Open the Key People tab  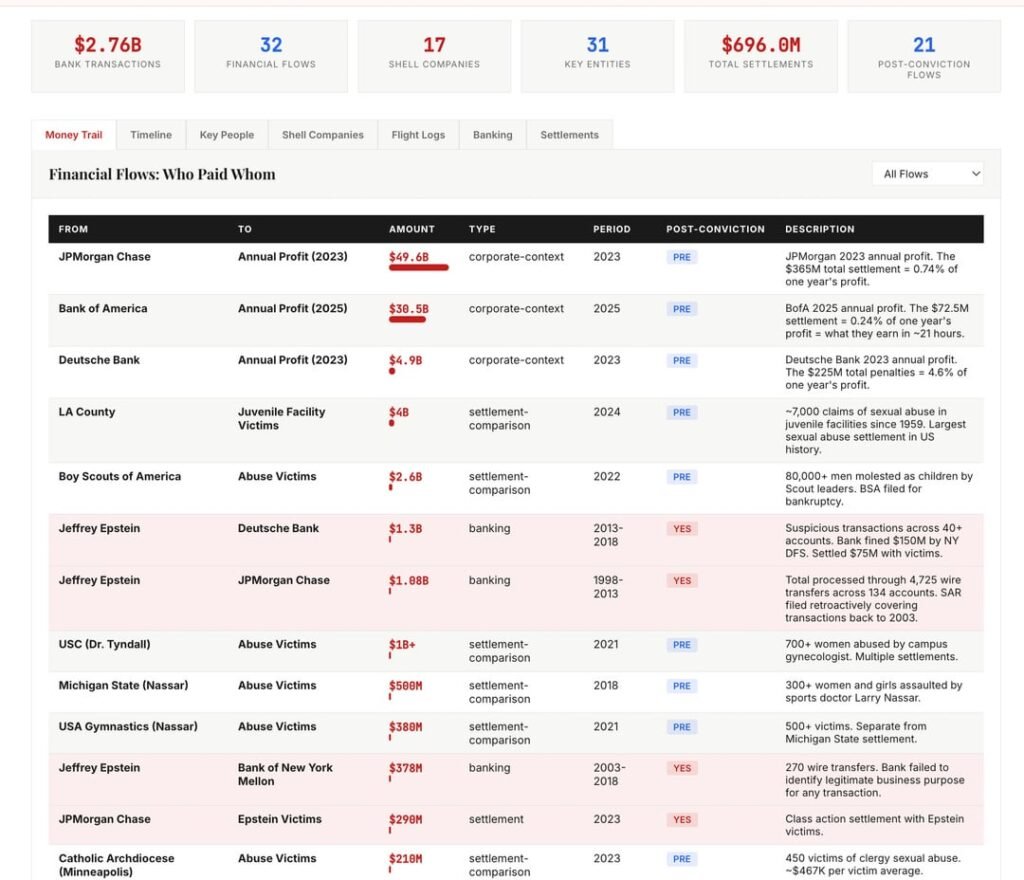[227, 135]
